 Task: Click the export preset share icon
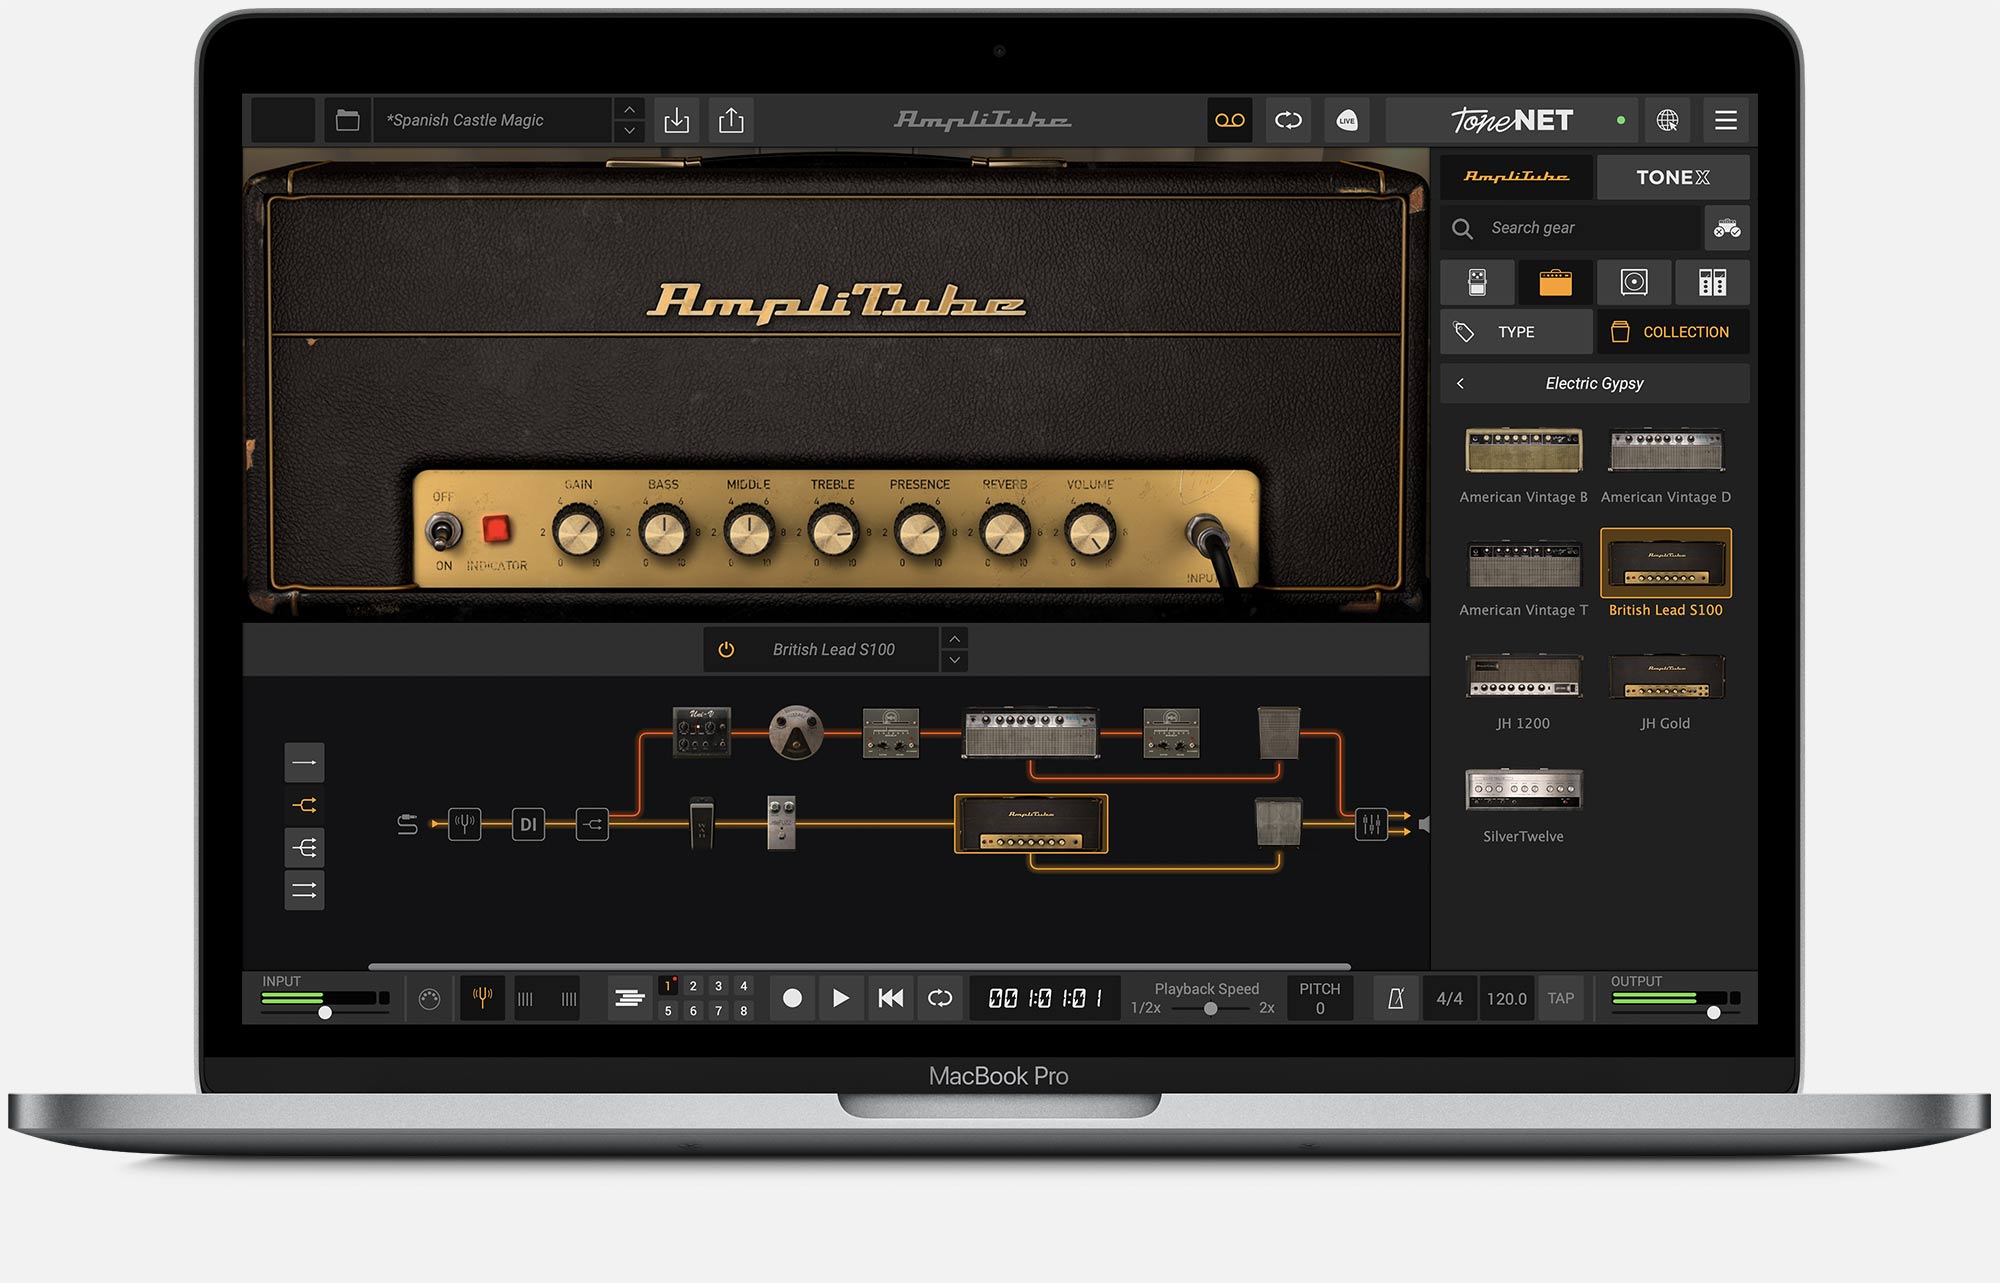tap(731, 121)
